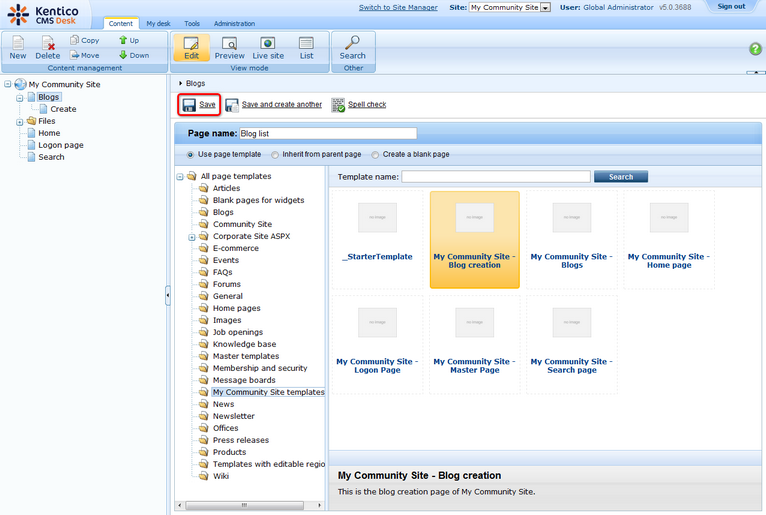Open the green help icon

(755, 49)
